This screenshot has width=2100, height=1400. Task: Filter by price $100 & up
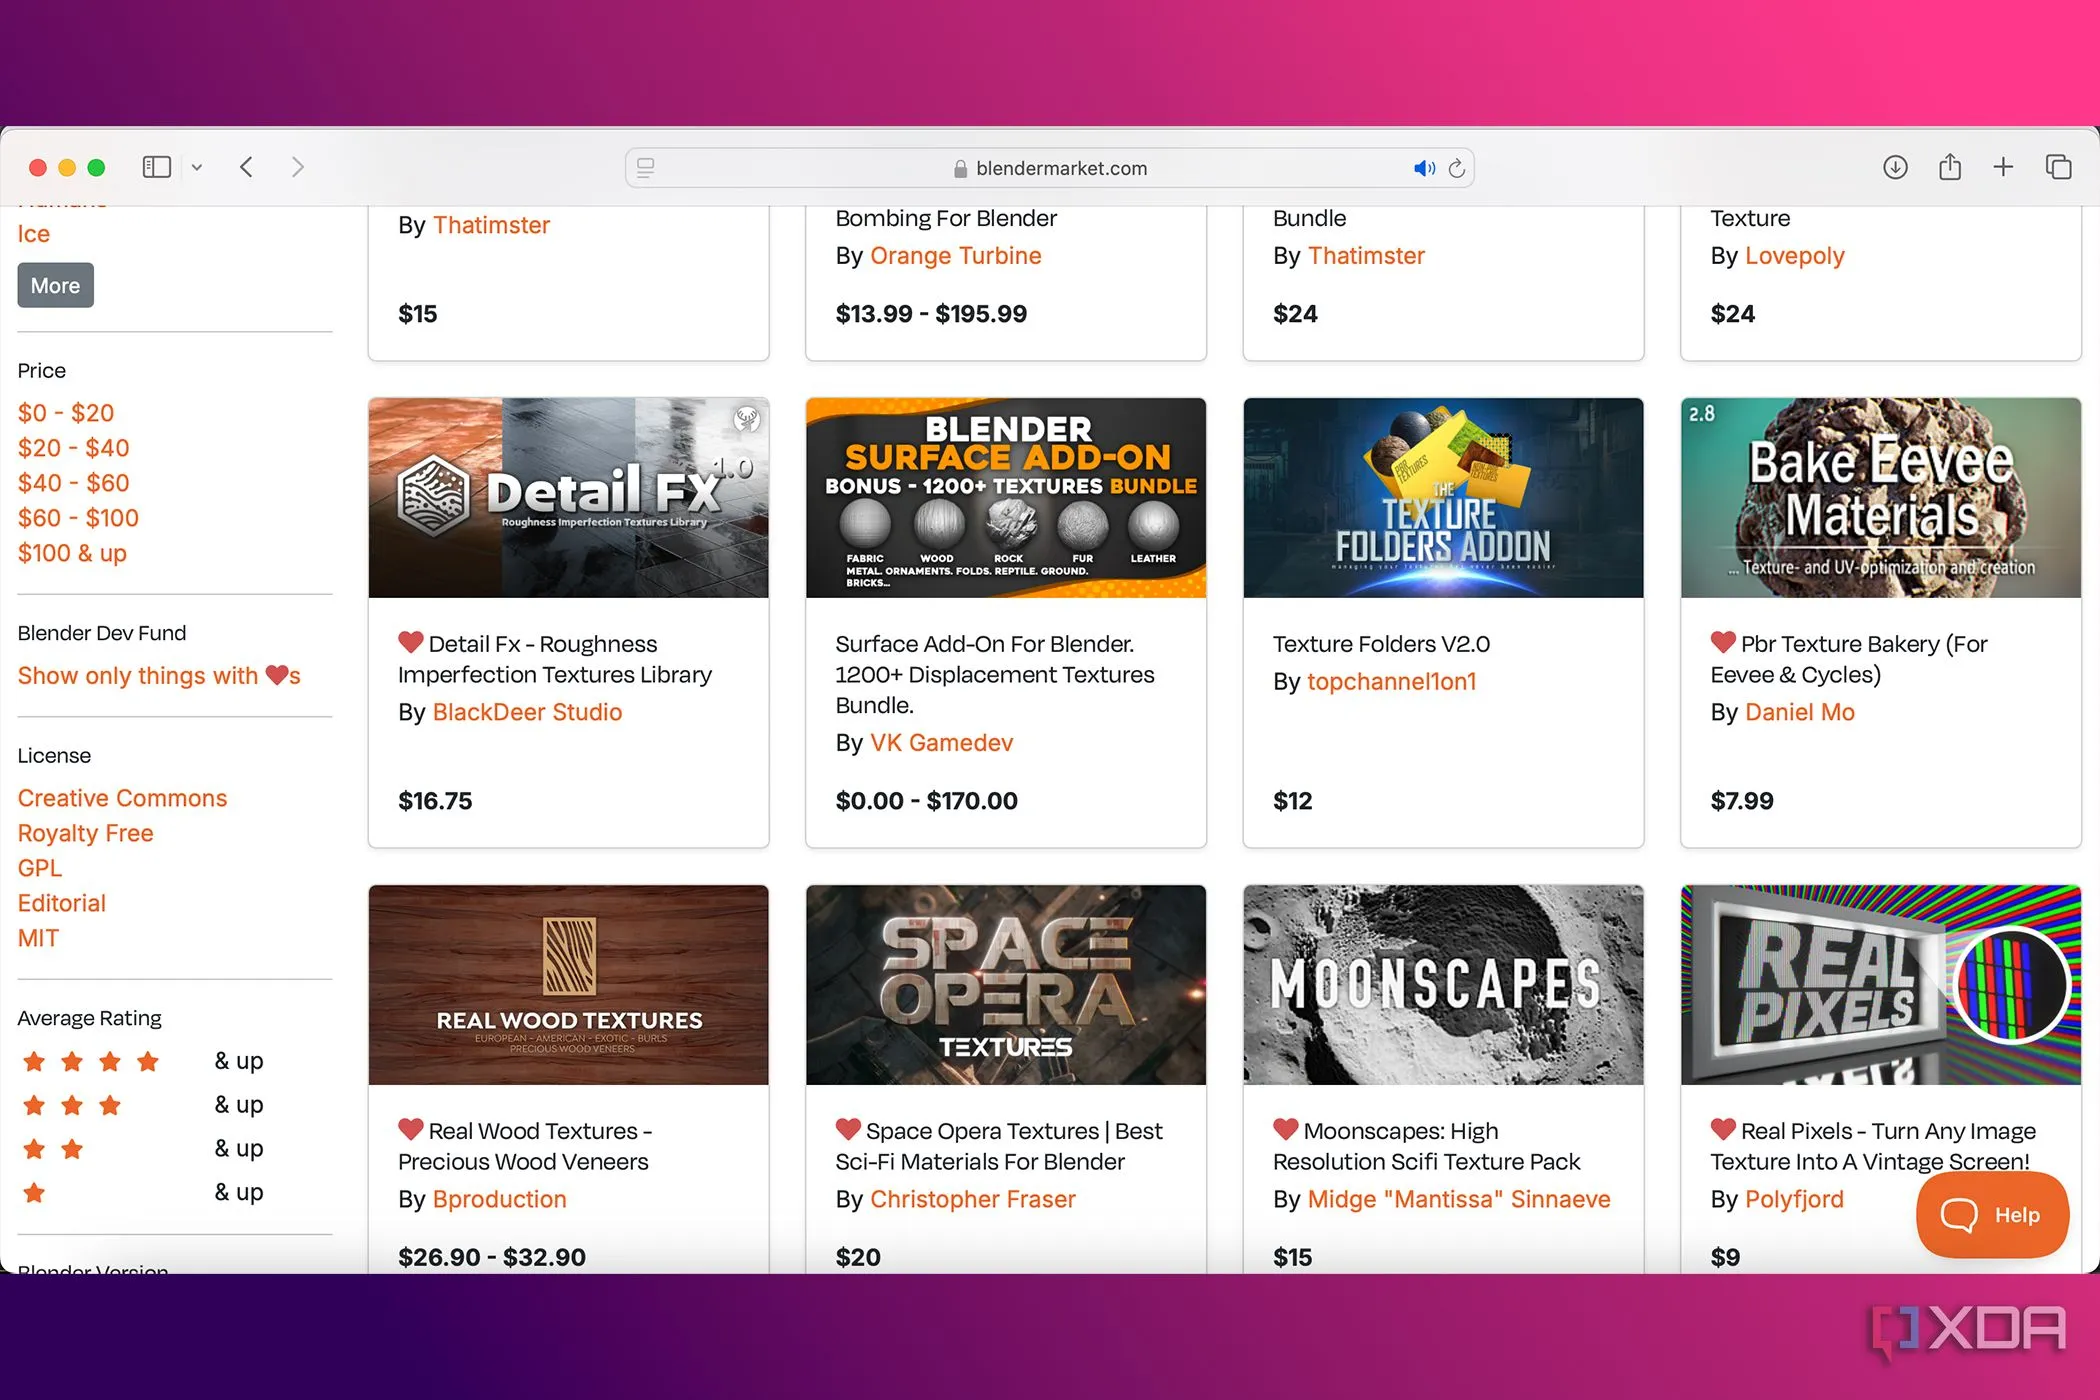tap(72, 553)
